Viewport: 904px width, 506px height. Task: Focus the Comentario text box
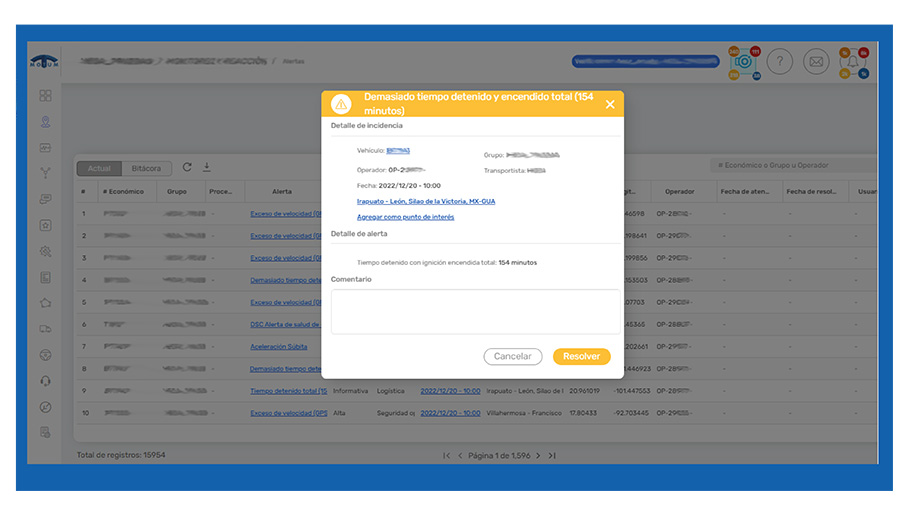(476, 312)
